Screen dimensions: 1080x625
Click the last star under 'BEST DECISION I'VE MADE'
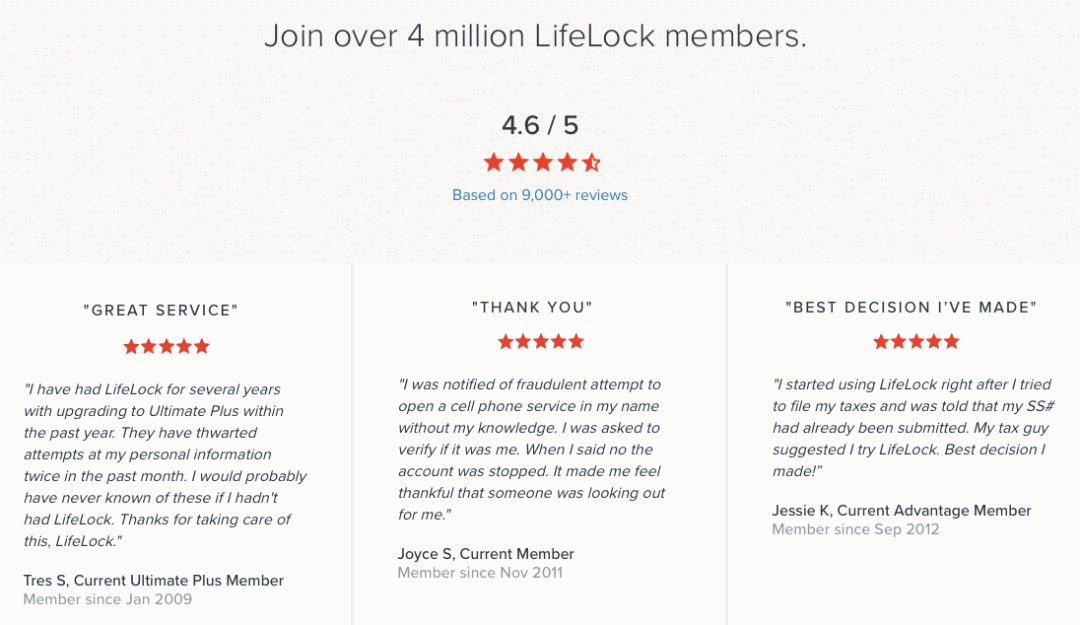pos(952,341)
